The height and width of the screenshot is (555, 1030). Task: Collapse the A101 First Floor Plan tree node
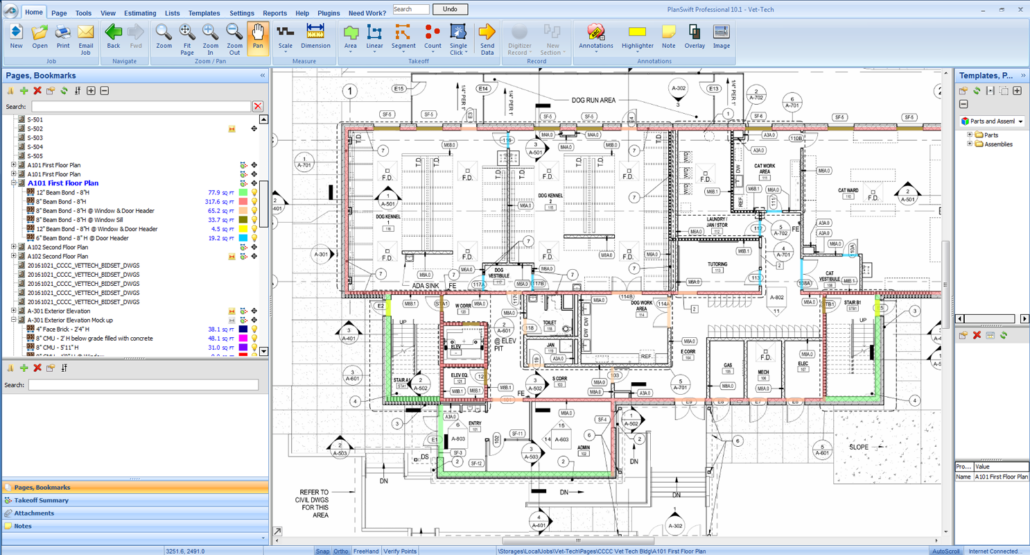coord(14,183)
